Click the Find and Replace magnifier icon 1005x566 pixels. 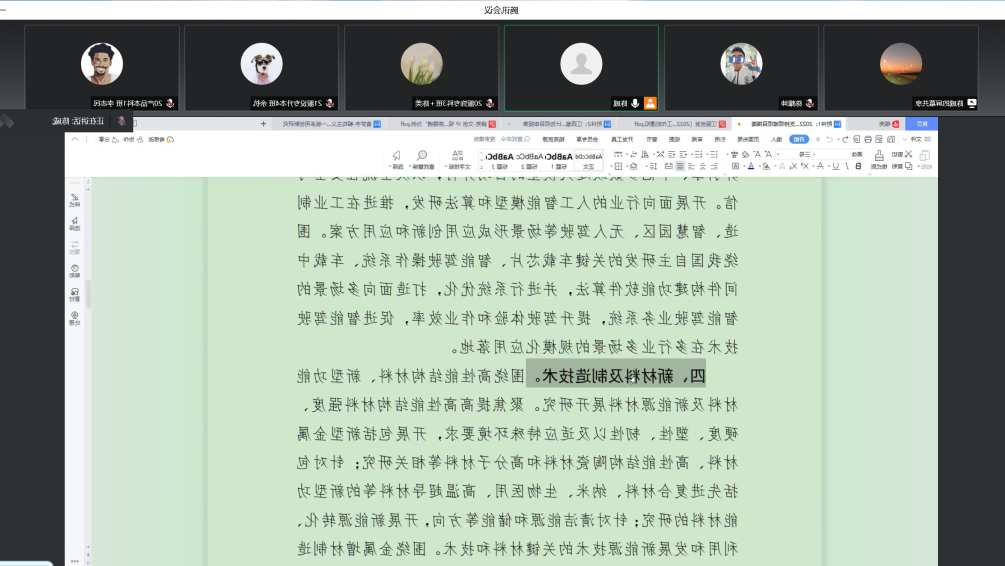coord(422,156)
